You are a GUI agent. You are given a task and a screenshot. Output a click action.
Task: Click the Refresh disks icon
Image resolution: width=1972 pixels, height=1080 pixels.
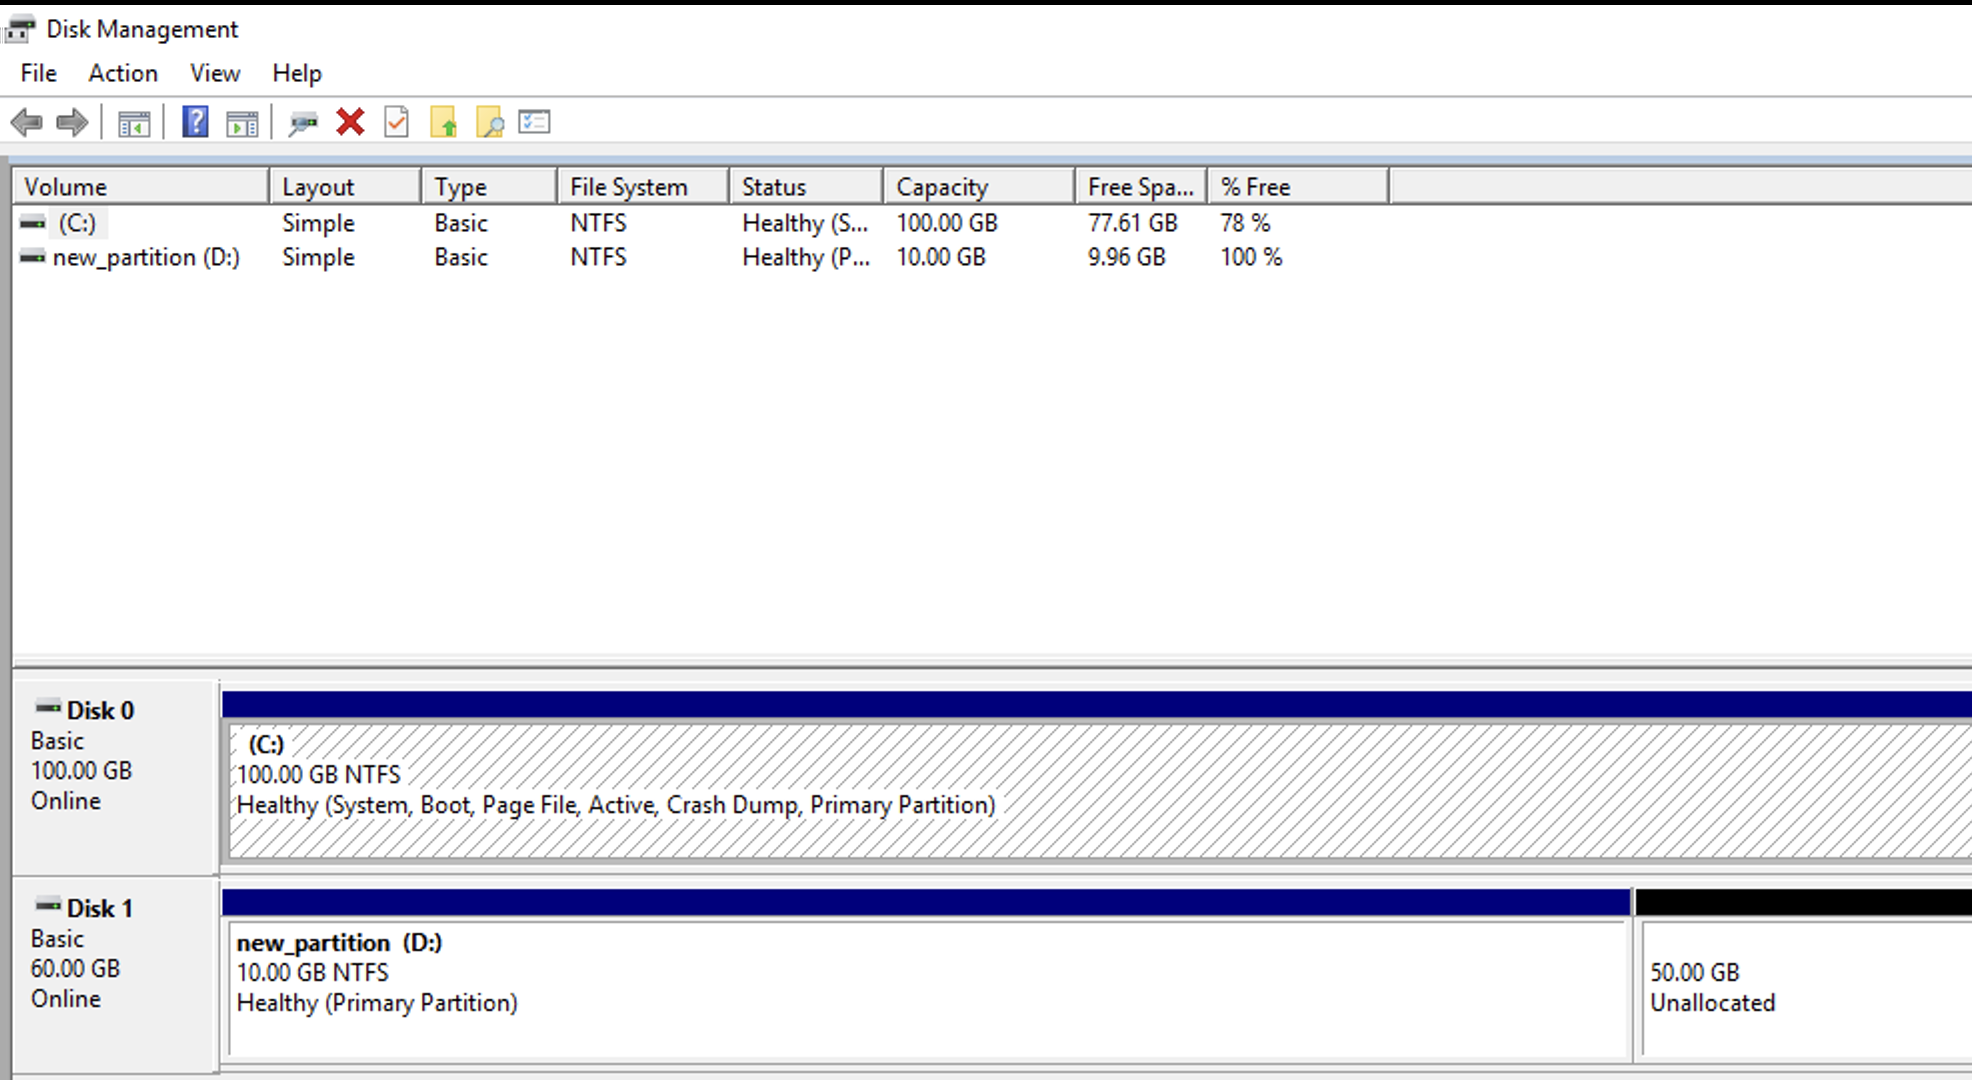(303, 122)
